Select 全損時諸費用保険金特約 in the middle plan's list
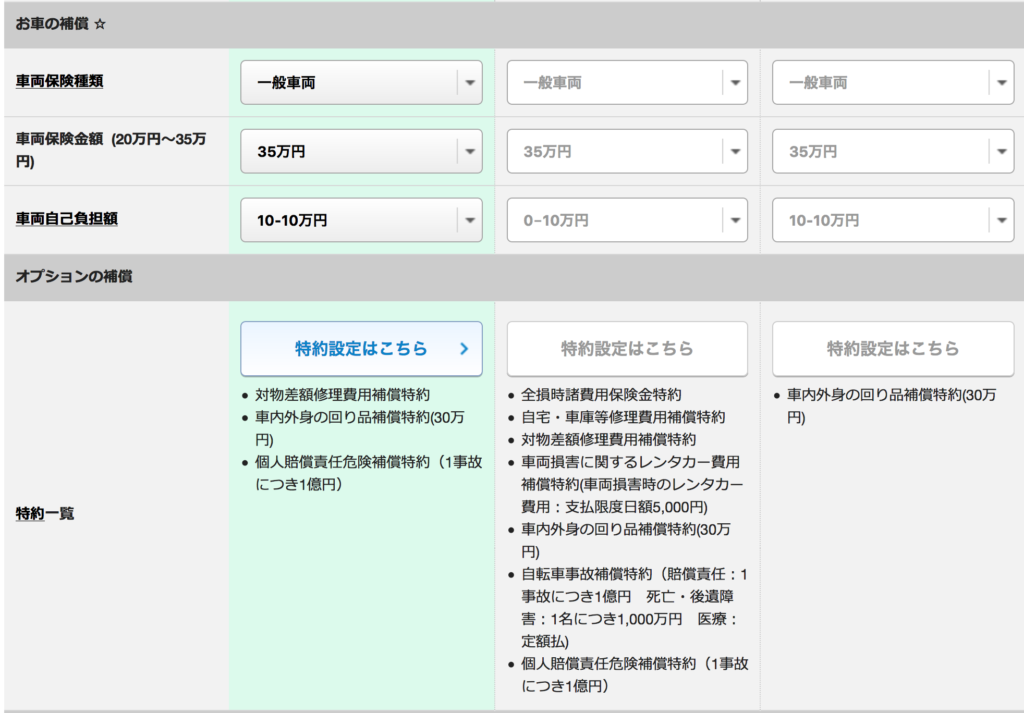This screenshot has height=713, width=1024. point(601,395)
